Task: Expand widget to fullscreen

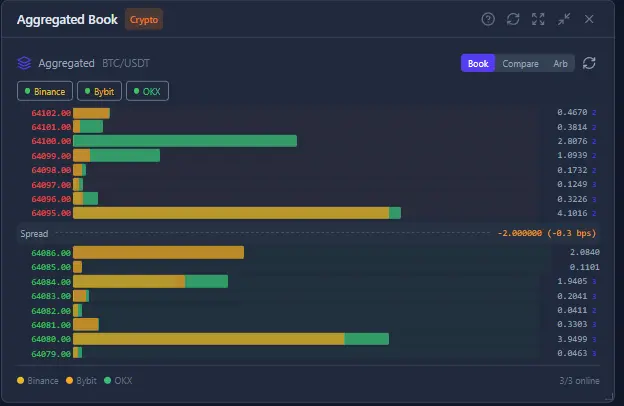Action: point(538,19)
